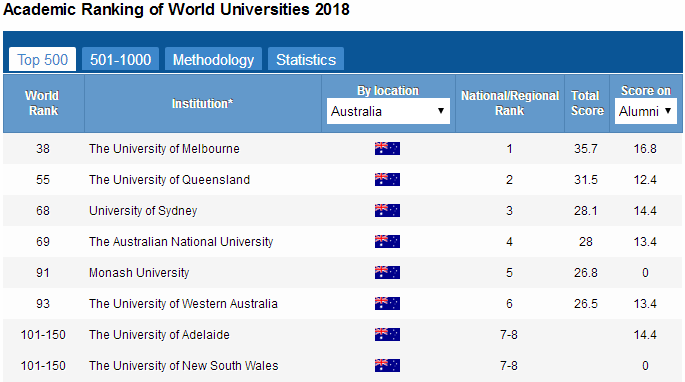This screenshot has height=382, width=685.
Task: Click The University of Queensland institution name
Action: [x=170, y=180]
